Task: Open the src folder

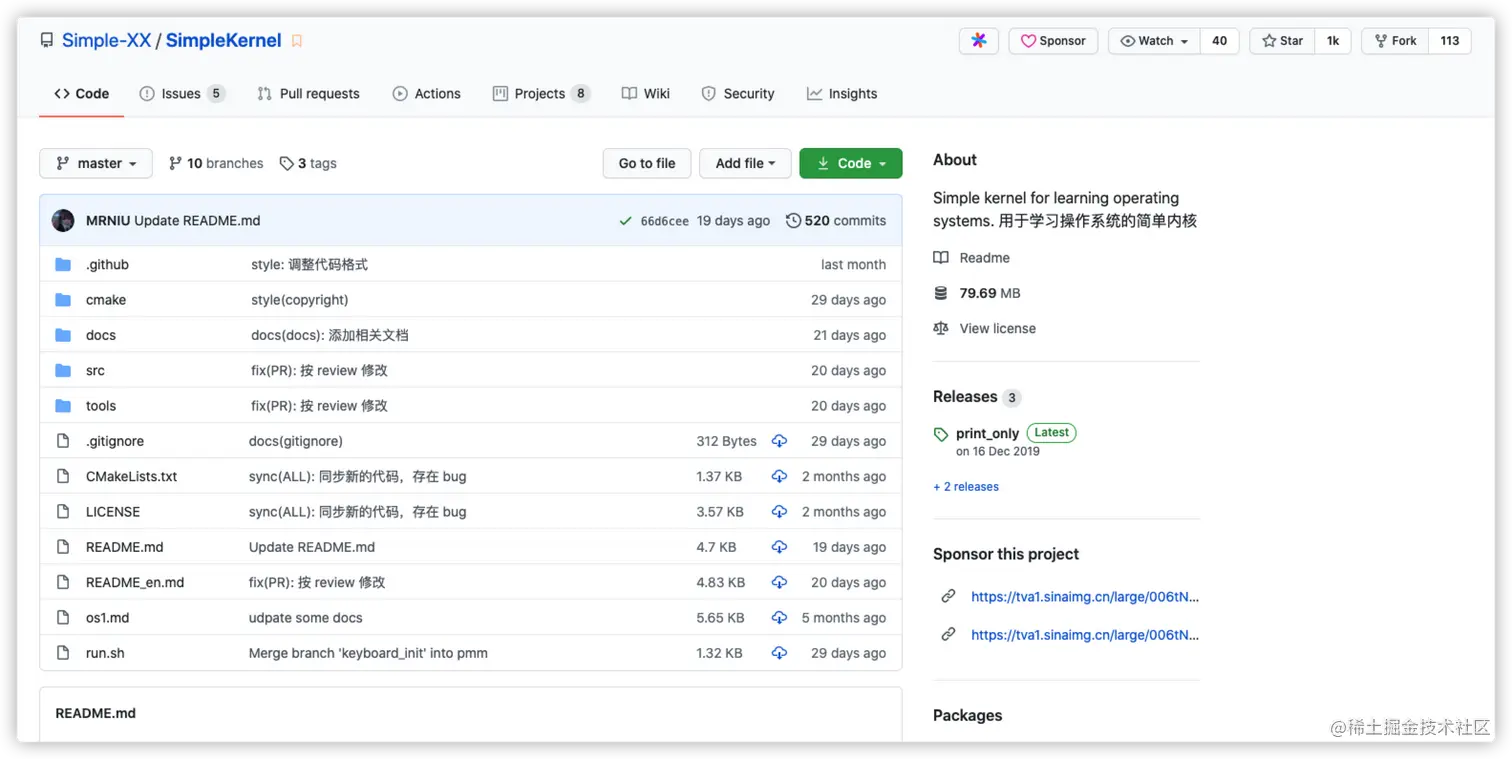Action: coord(95,371)
